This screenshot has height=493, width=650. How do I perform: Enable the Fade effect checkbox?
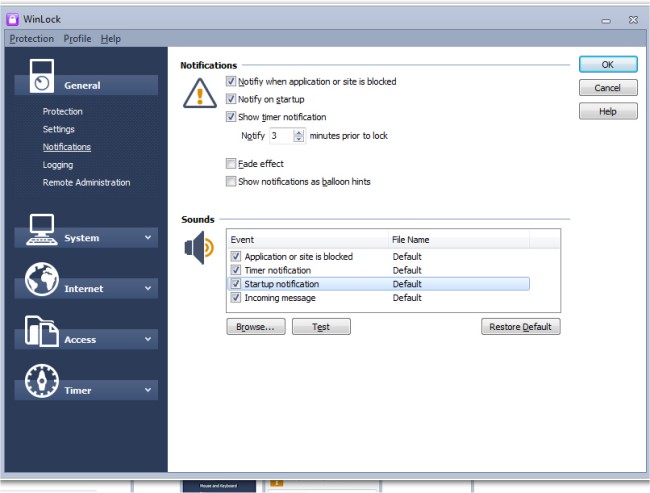pyautogui.click(x=231, y=163)
